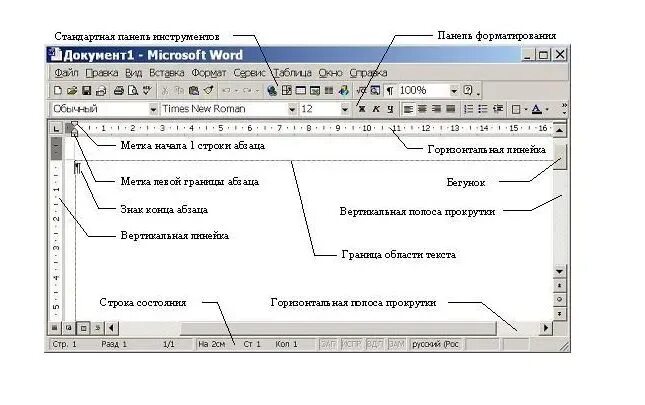Open the Вид menu
This screenshot has width=645, height=405.
[134, 73]
